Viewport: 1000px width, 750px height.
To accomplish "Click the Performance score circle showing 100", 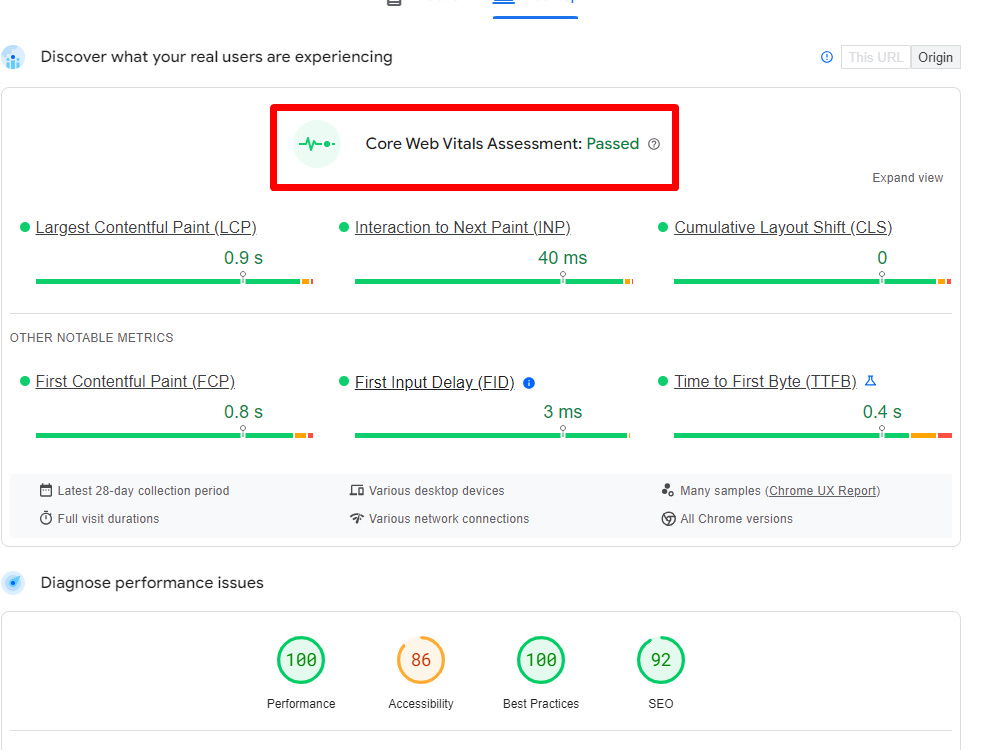I will pyautogui.click(x=301, y=660).
